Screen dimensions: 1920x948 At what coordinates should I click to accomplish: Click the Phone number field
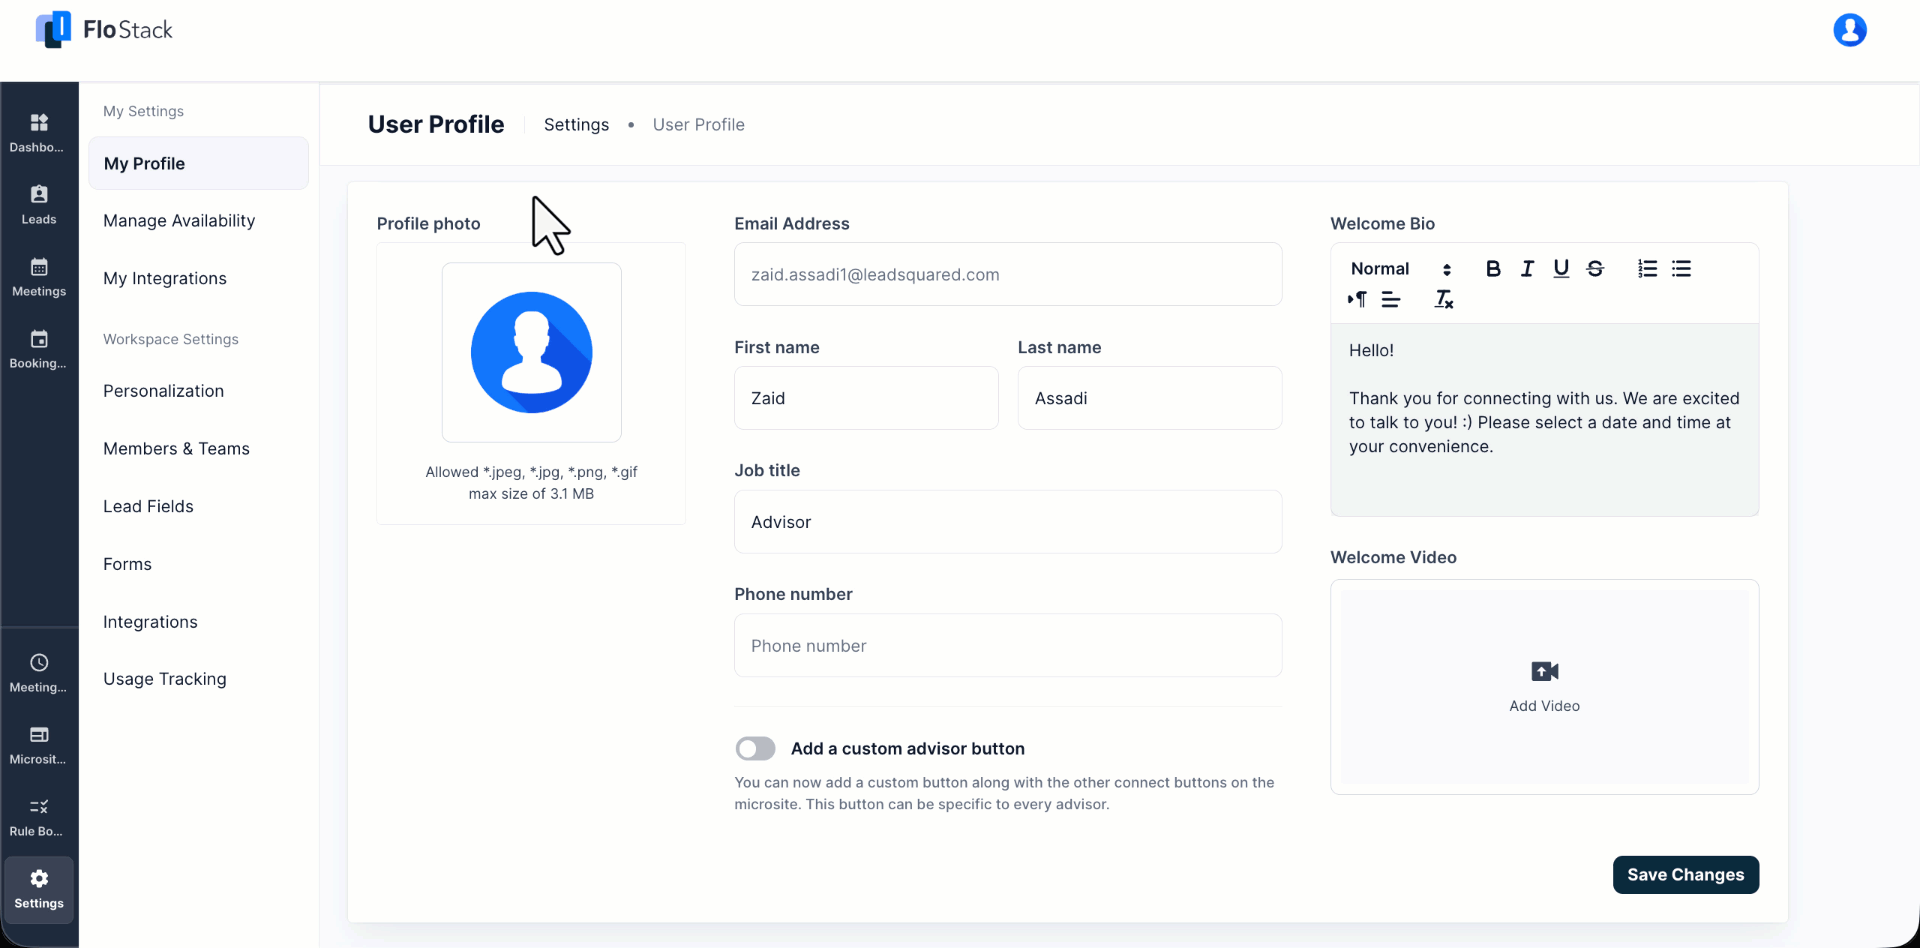click(1008, 646)
